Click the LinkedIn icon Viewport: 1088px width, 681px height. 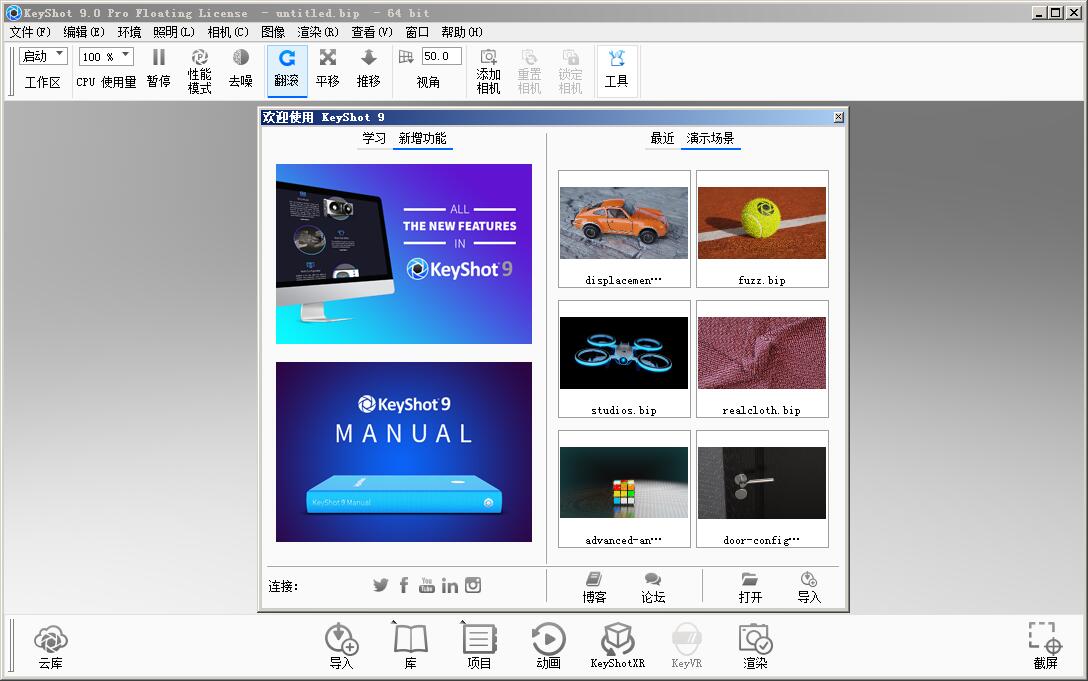tap(450, 586)
